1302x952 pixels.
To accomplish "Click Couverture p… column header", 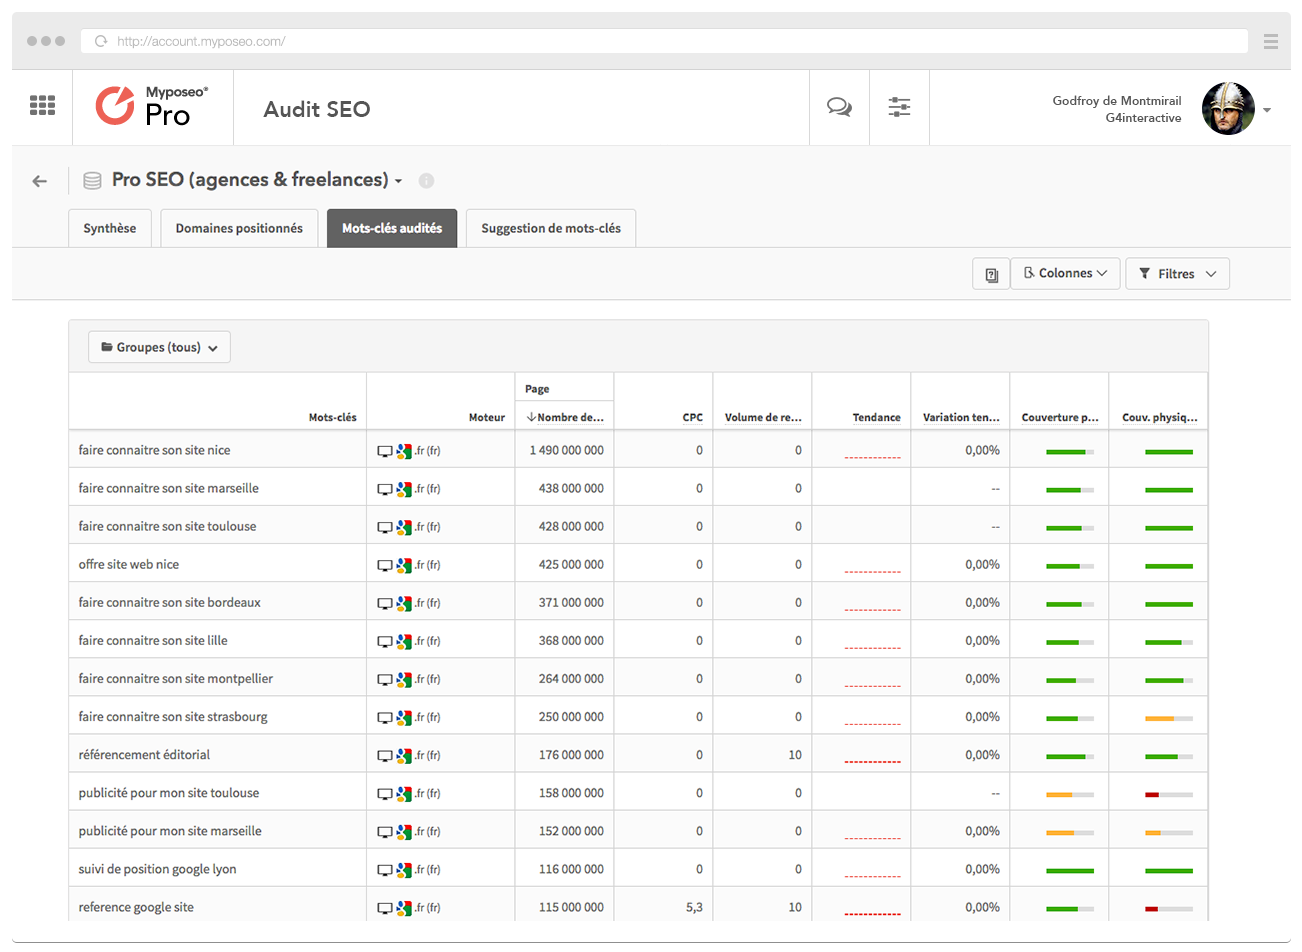I will point(1060,417).
